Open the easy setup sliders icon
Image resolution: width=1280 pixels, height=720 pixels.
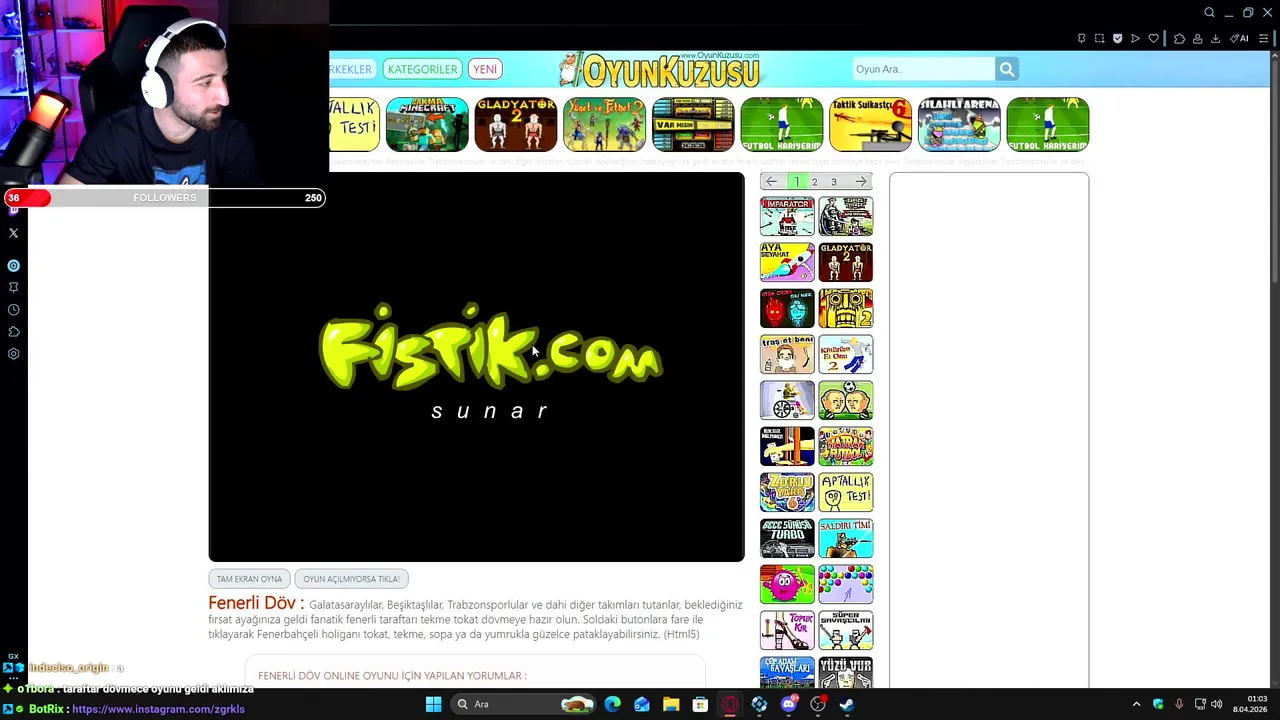[1263, 38]
